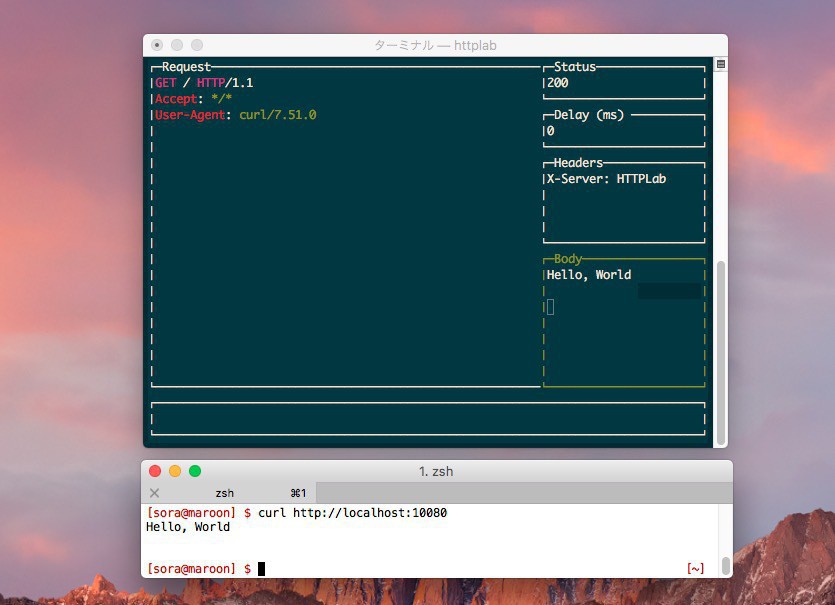This screenshot has width=835, height=605.
Task: Close the zsh tab with the X icon
Action: 154,493
